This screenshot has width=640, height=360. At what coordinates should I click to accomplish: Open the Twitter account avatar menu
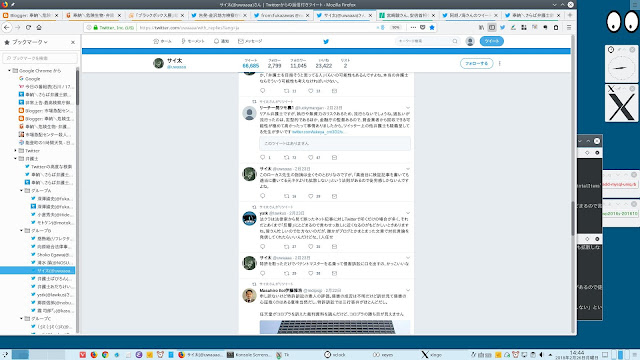pos(470,41)
